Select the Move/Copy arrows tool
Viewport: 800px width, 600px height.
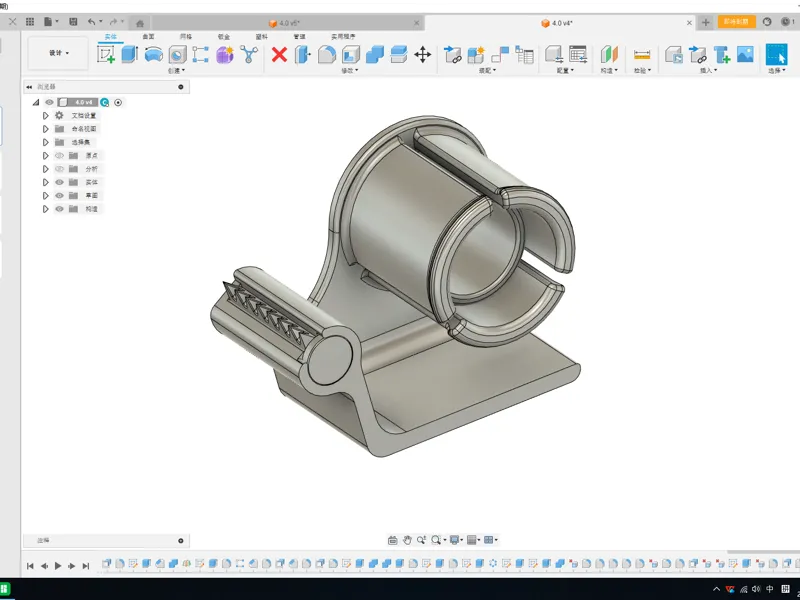click(x=422, y=54)
